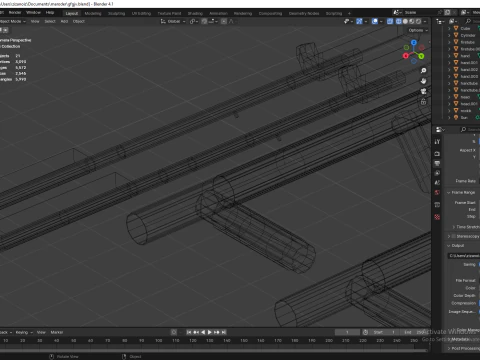
Task: Click the Z axis on navigation gizmo
Action: [x=414, y=43]
